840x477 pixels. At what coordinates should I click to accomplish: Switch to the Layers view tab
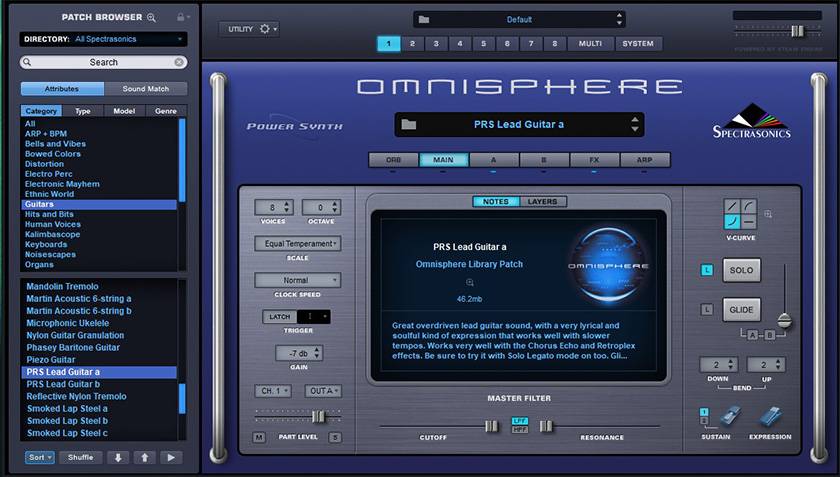[542, 202]
